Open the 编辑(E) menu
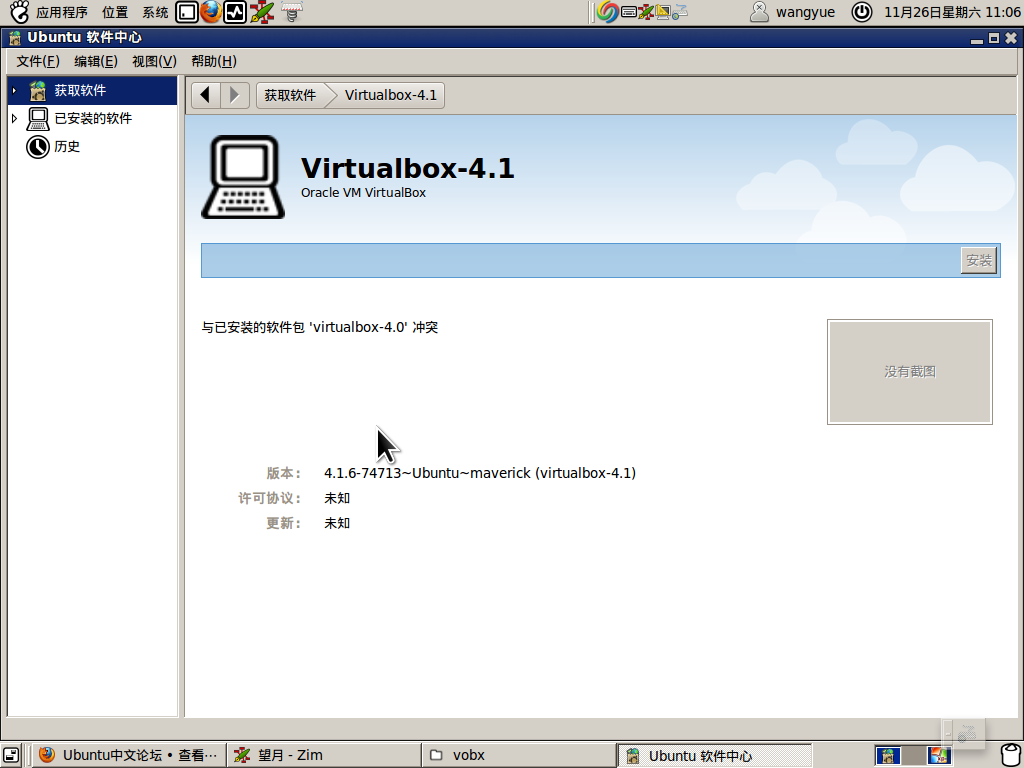Viewport: 1024px width, 768px height. 96,61
